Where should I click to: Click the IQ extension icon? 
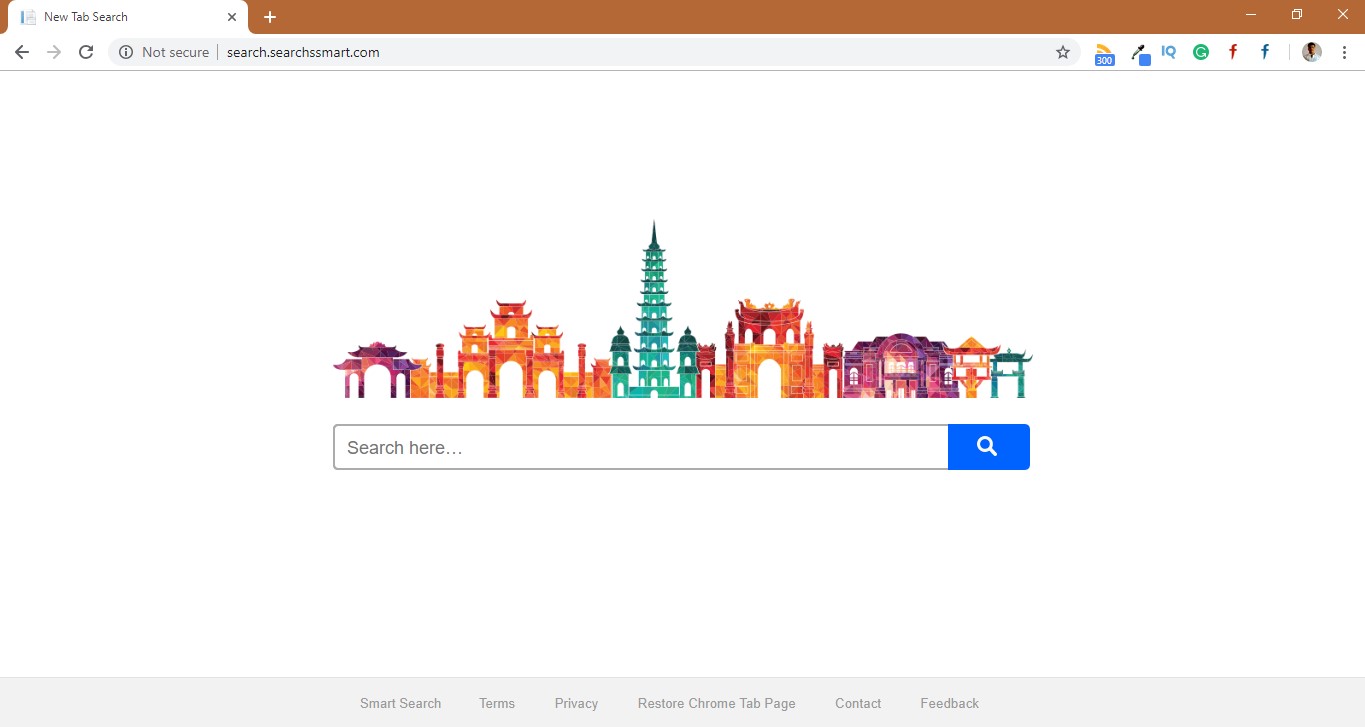click(1169, 52)
